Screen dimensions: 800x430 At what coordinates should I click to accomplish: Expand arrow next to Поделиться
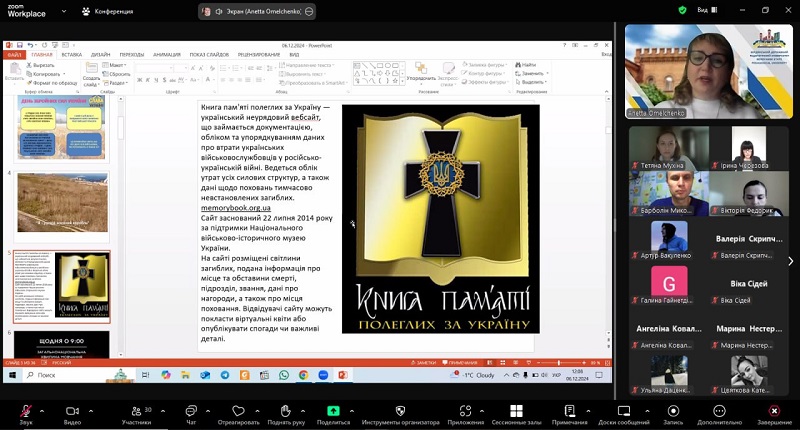[352, 411]
